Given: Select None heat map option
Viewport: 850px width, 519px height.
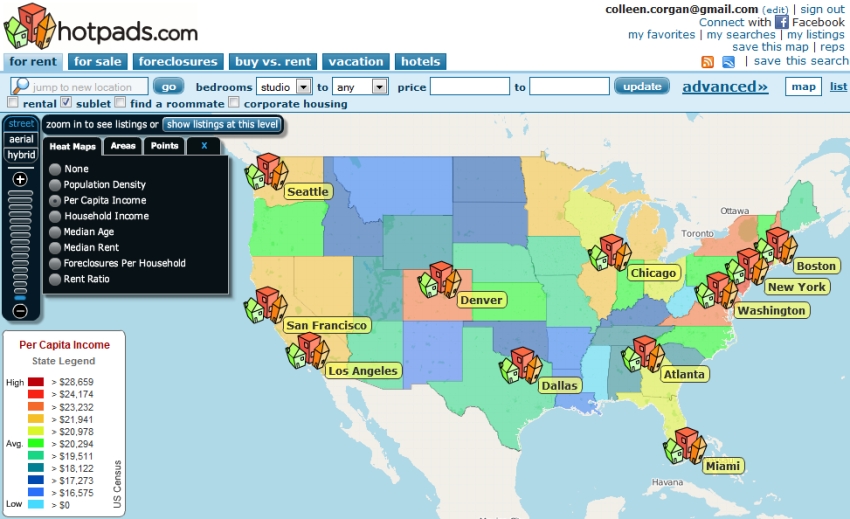Looking at the screenshot, I should (55, 169).
